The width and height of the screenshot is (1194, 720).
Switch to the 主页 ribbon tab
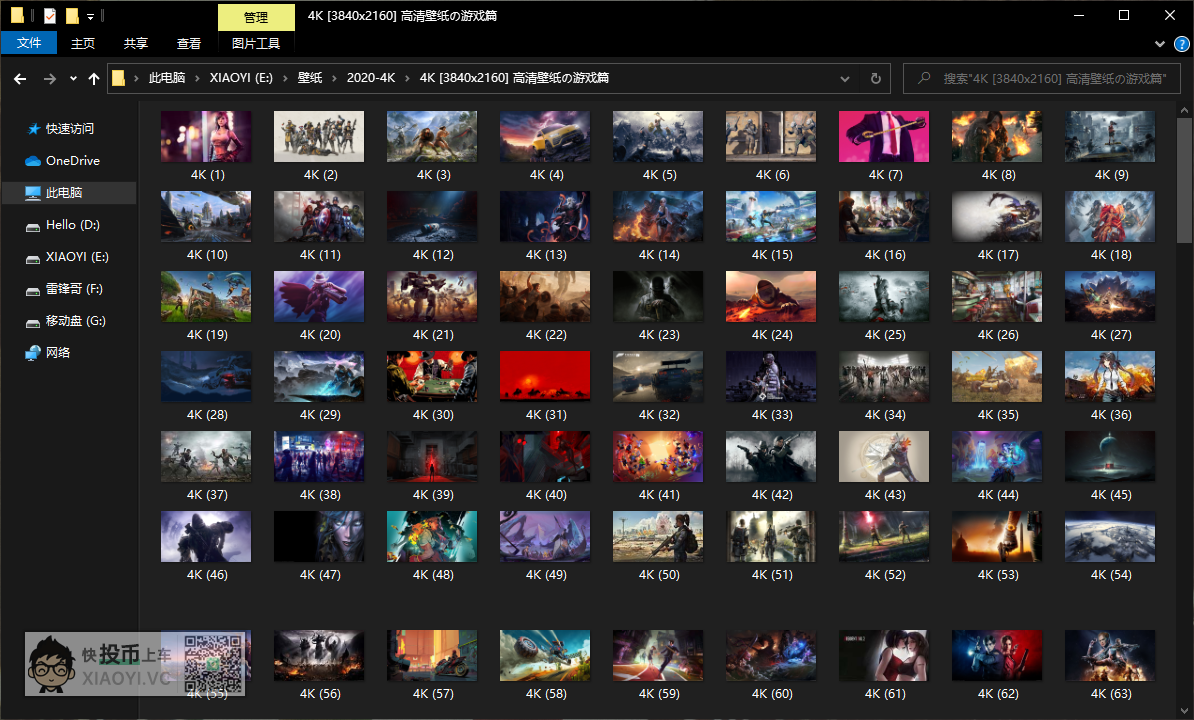click(x=83, y=43)
